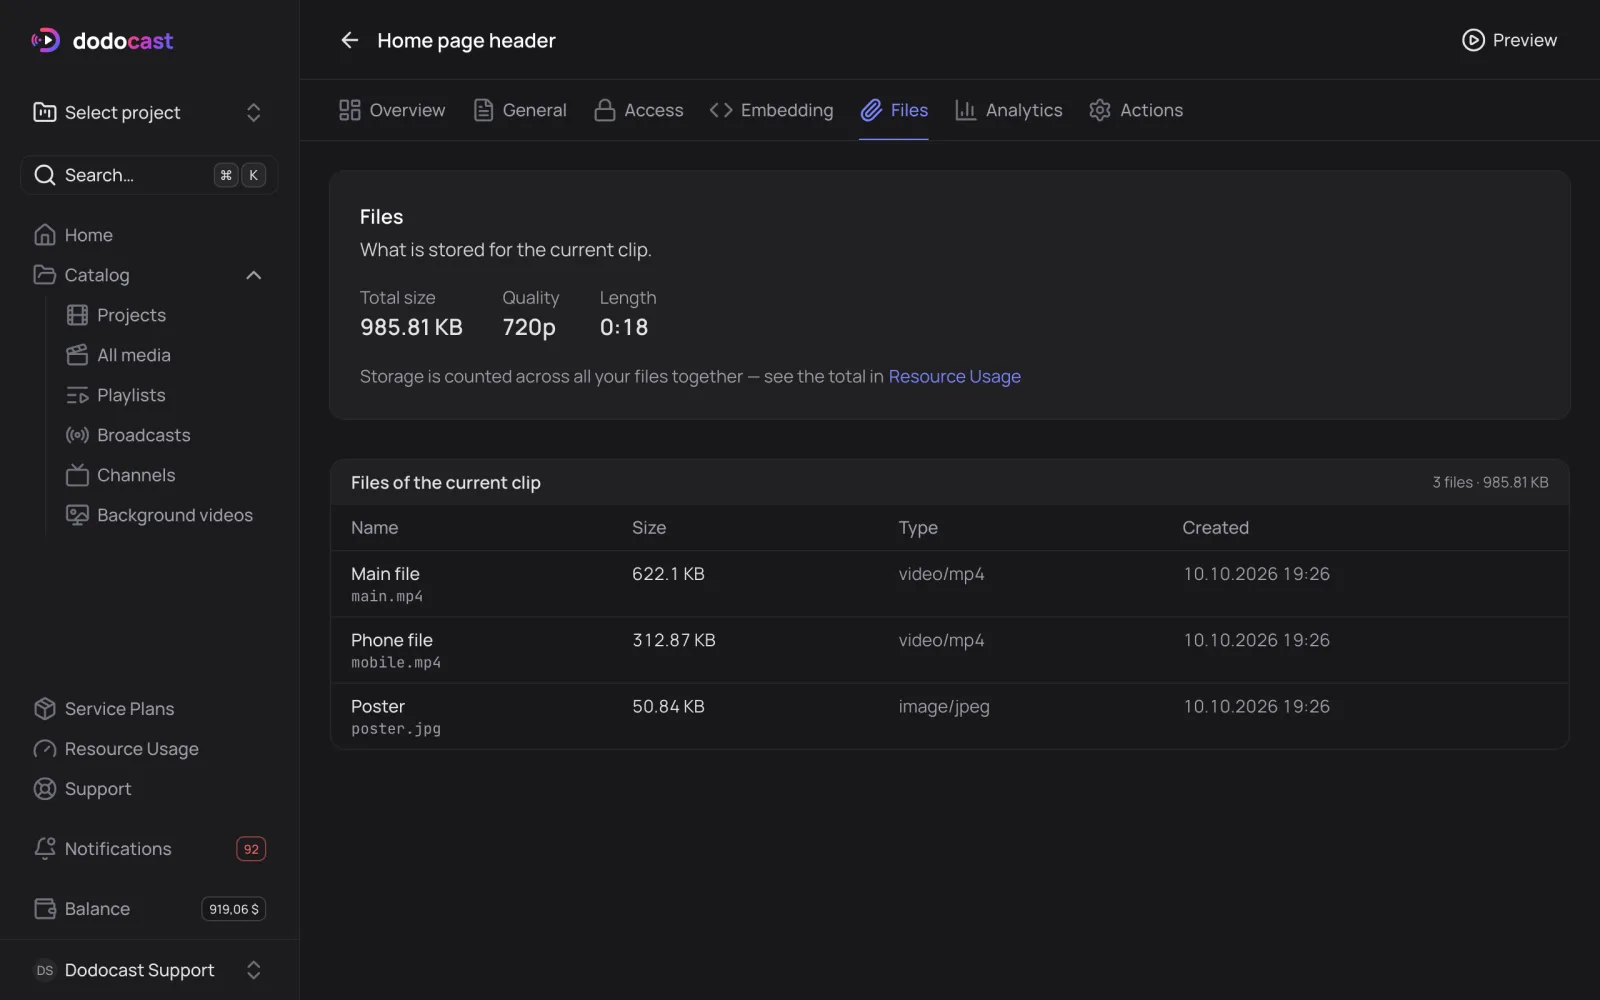
Task: Click the search magnifier icon
Action: tap(45, 175)
